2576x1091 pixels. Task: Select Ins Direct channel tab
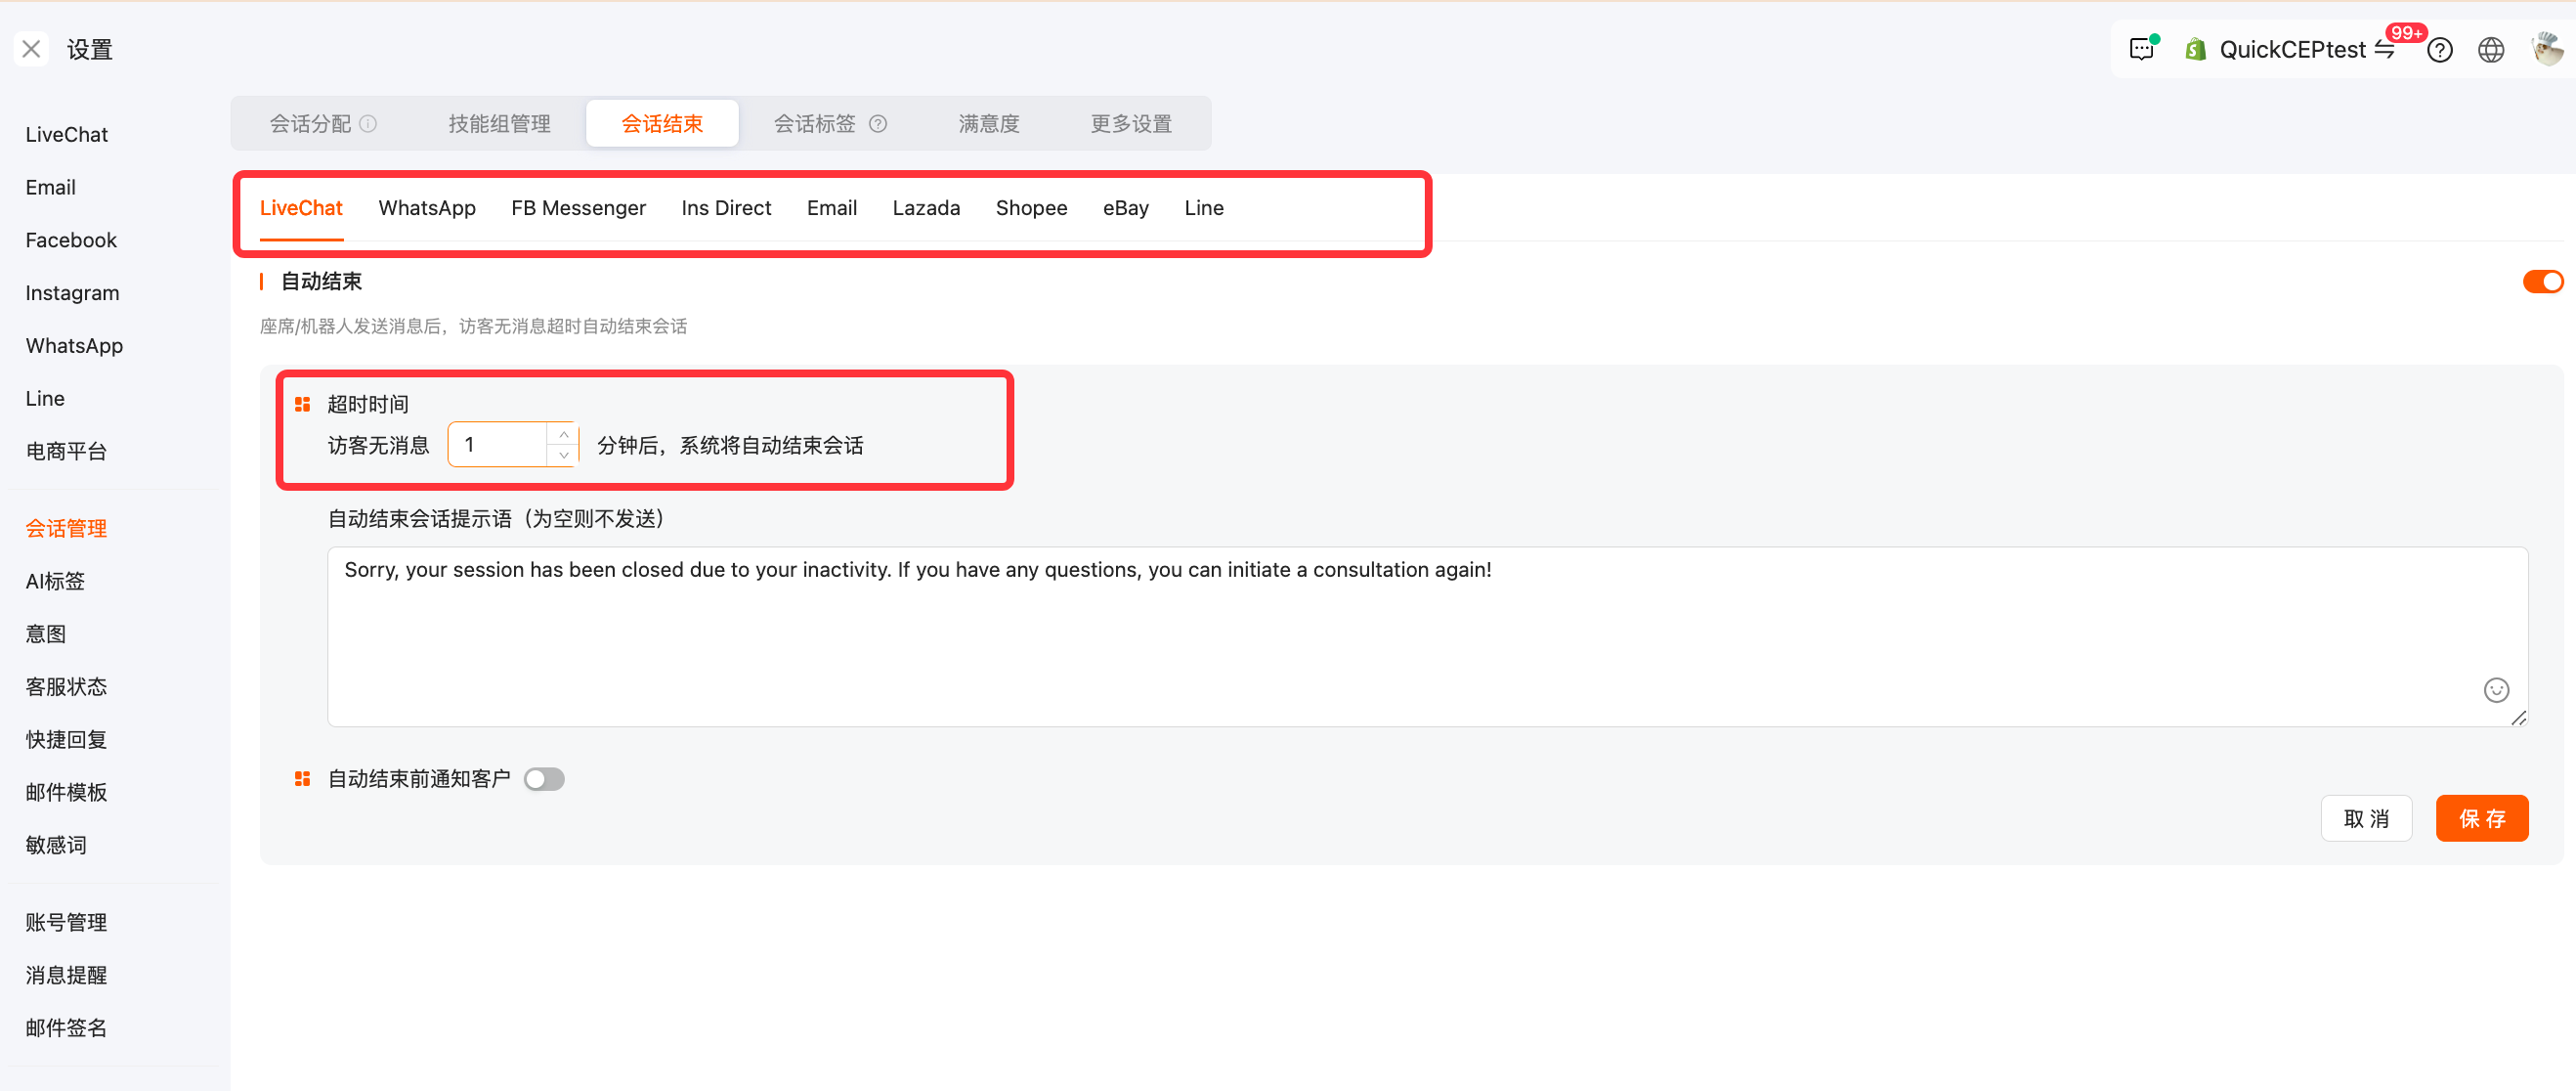(726, 208)
